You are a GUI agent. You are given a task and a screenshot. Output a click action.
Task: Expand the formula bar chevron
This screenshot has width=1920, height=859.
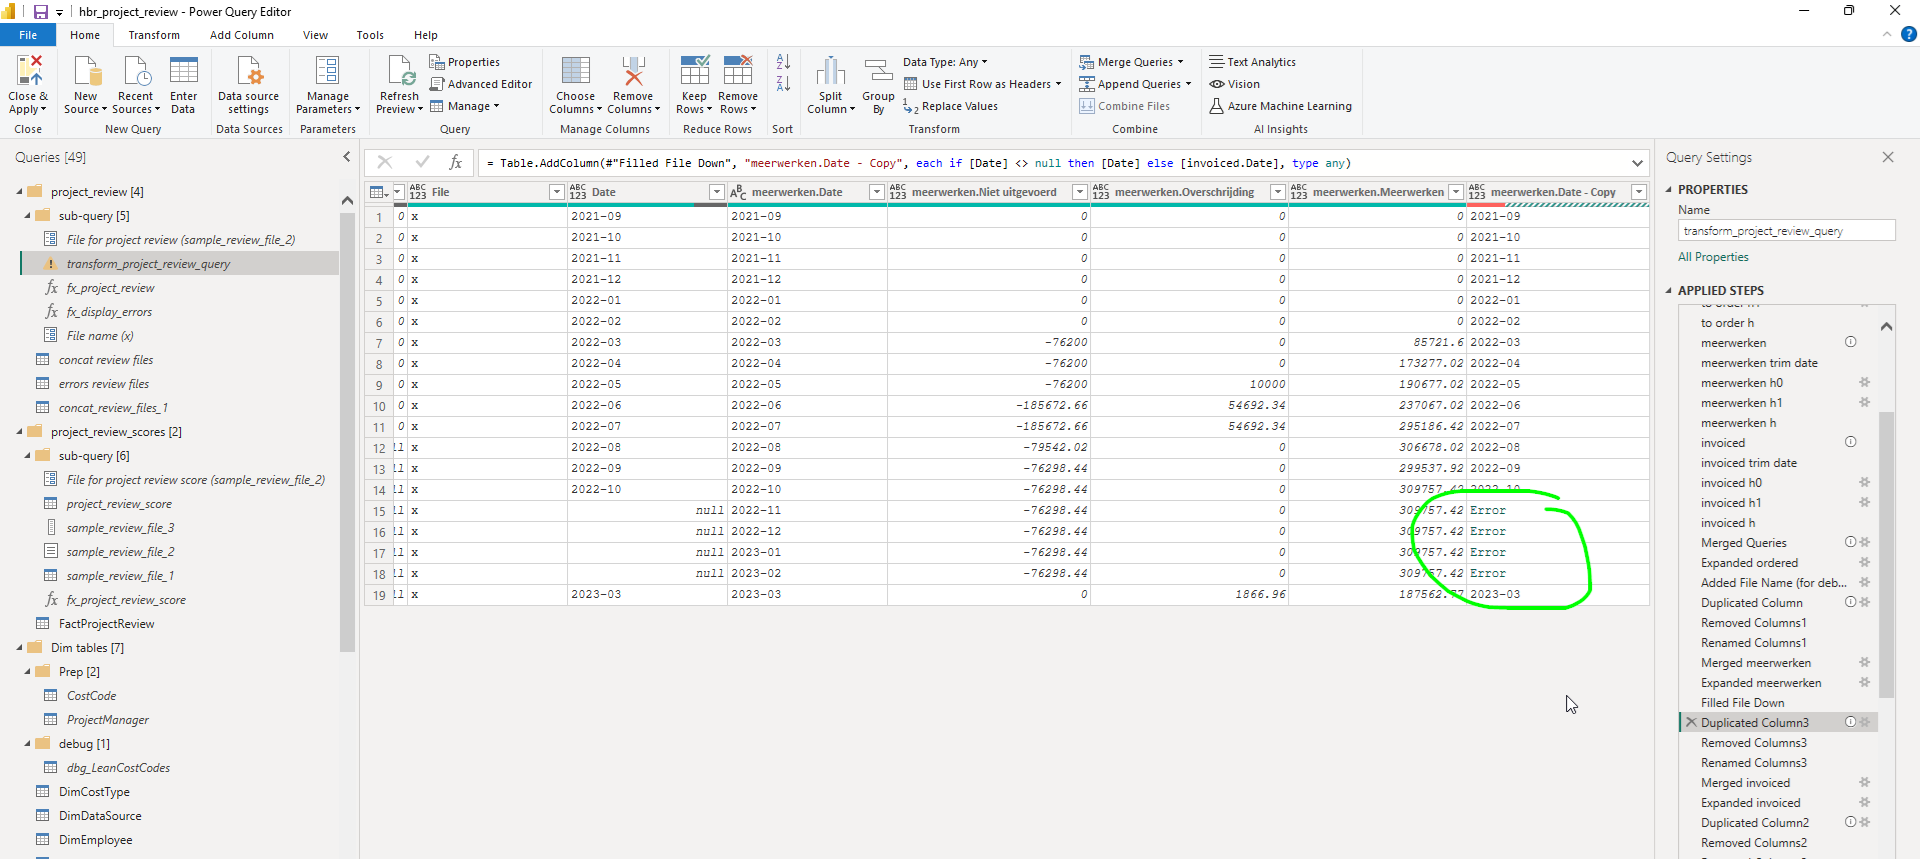[1637, 163]
